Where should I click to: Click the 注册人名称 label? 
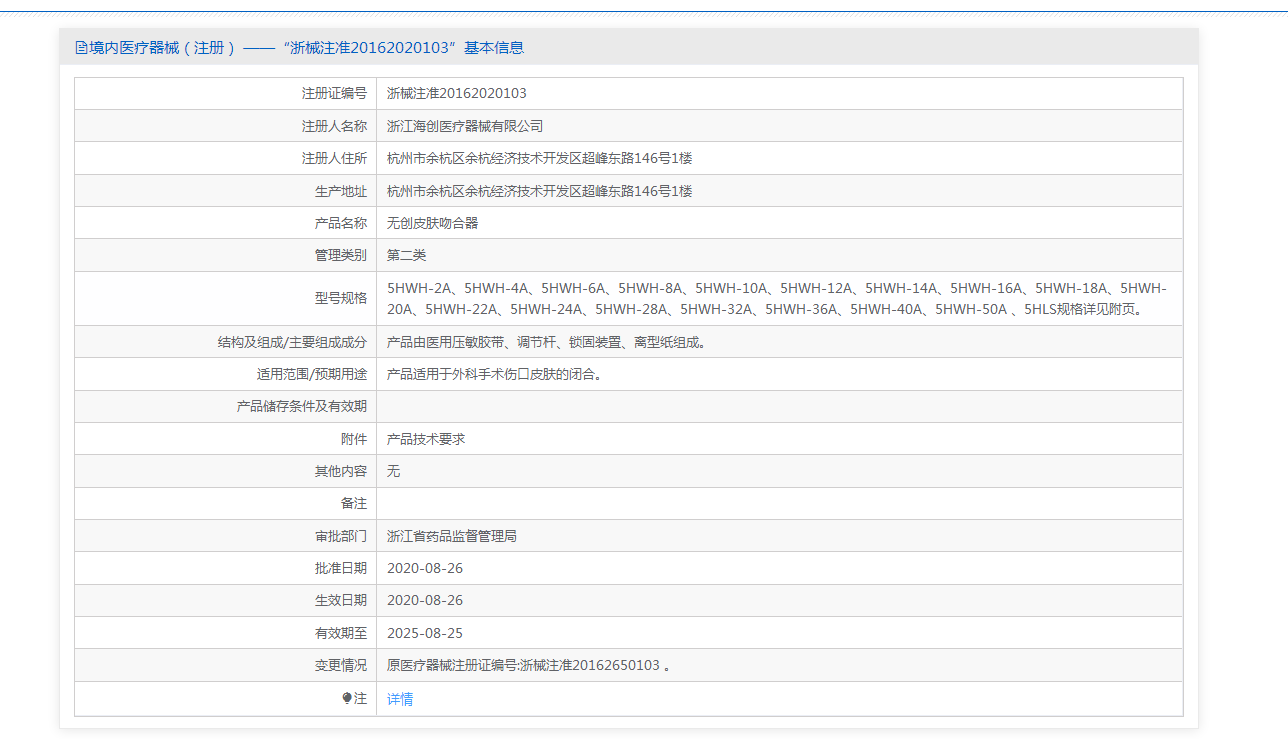pyautogui.click(x=335, y=126)
